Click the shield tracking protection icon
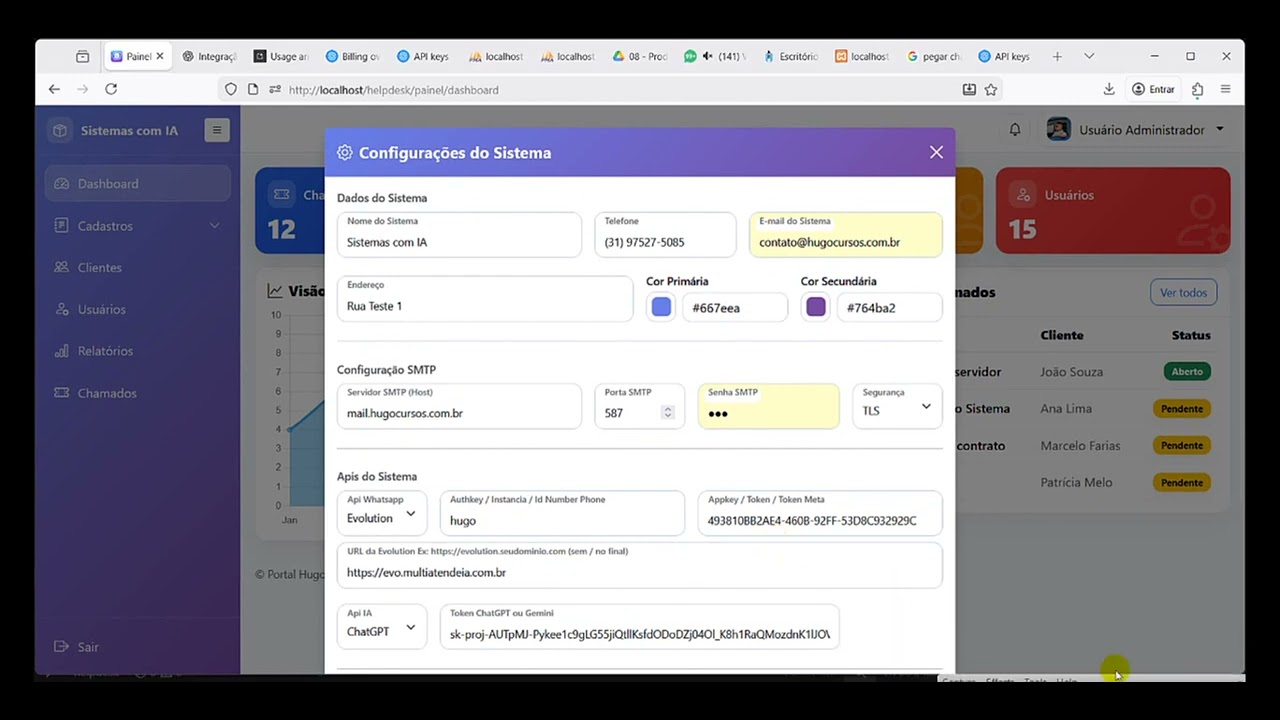Screen dimensions: 1280x720 coord(231,89)
